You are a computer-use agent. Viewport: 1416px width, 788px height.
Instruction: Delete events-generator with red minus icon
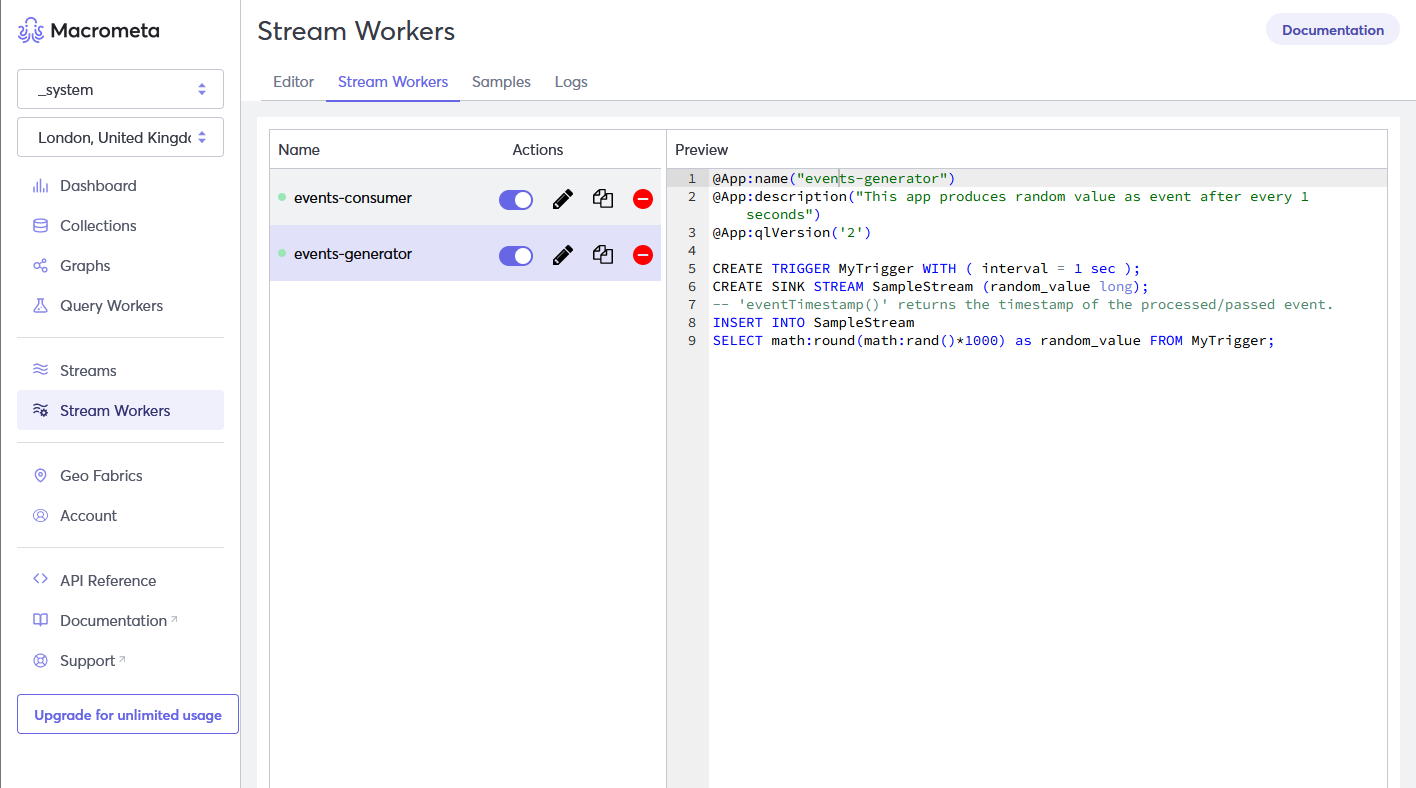[x=643, y=255]
